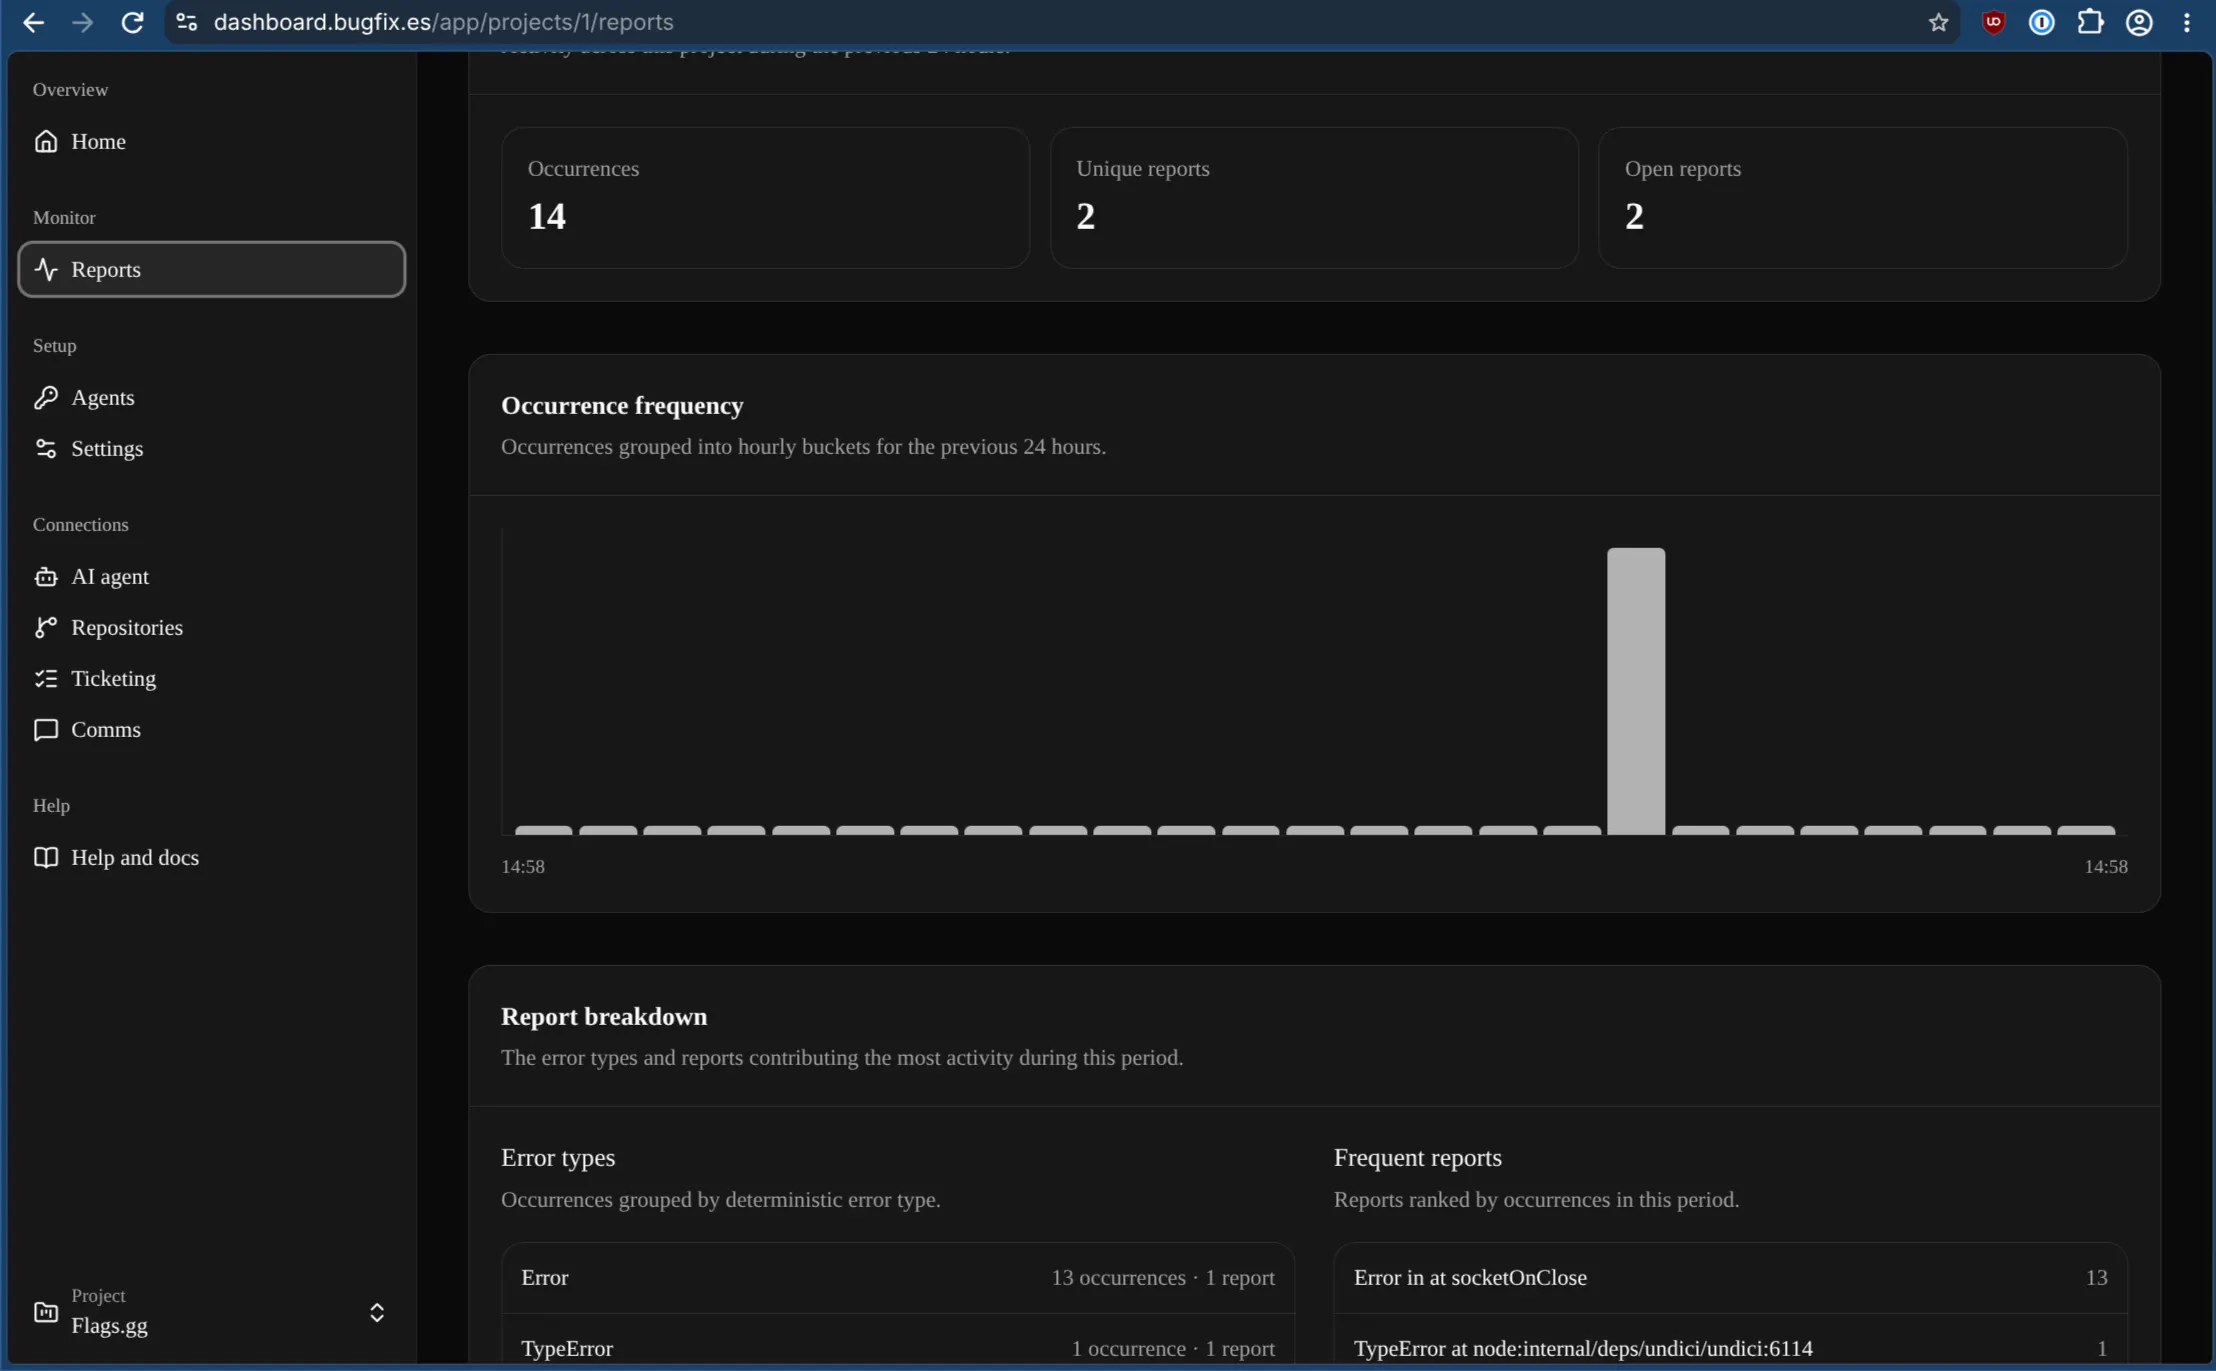The height and width of the screenshot is (1371, 2216).
Task: Open the uBlock Origin extension icon
Action: click(x=1993, y=22)
